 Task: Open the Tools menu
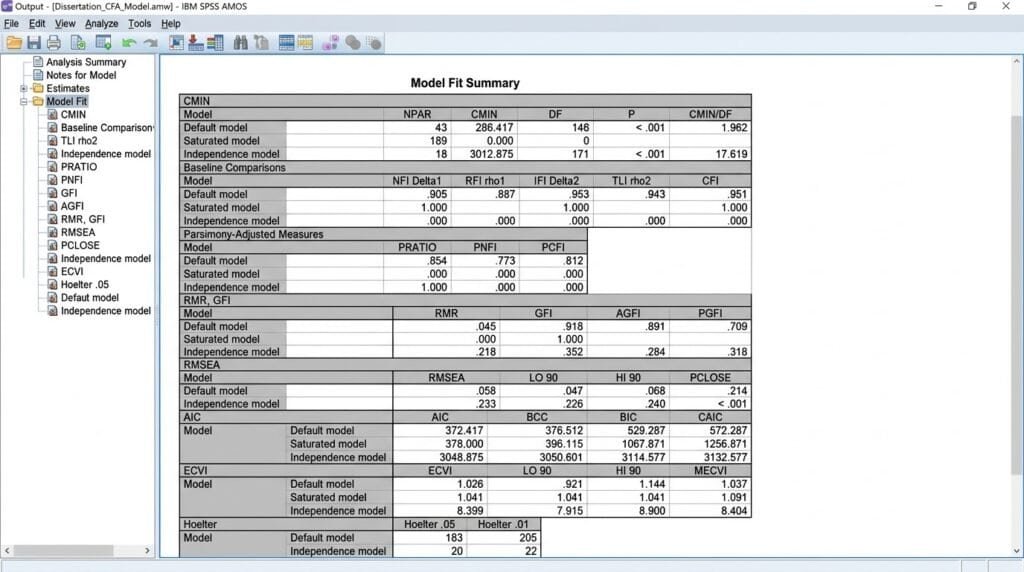(x=139, y=24)
